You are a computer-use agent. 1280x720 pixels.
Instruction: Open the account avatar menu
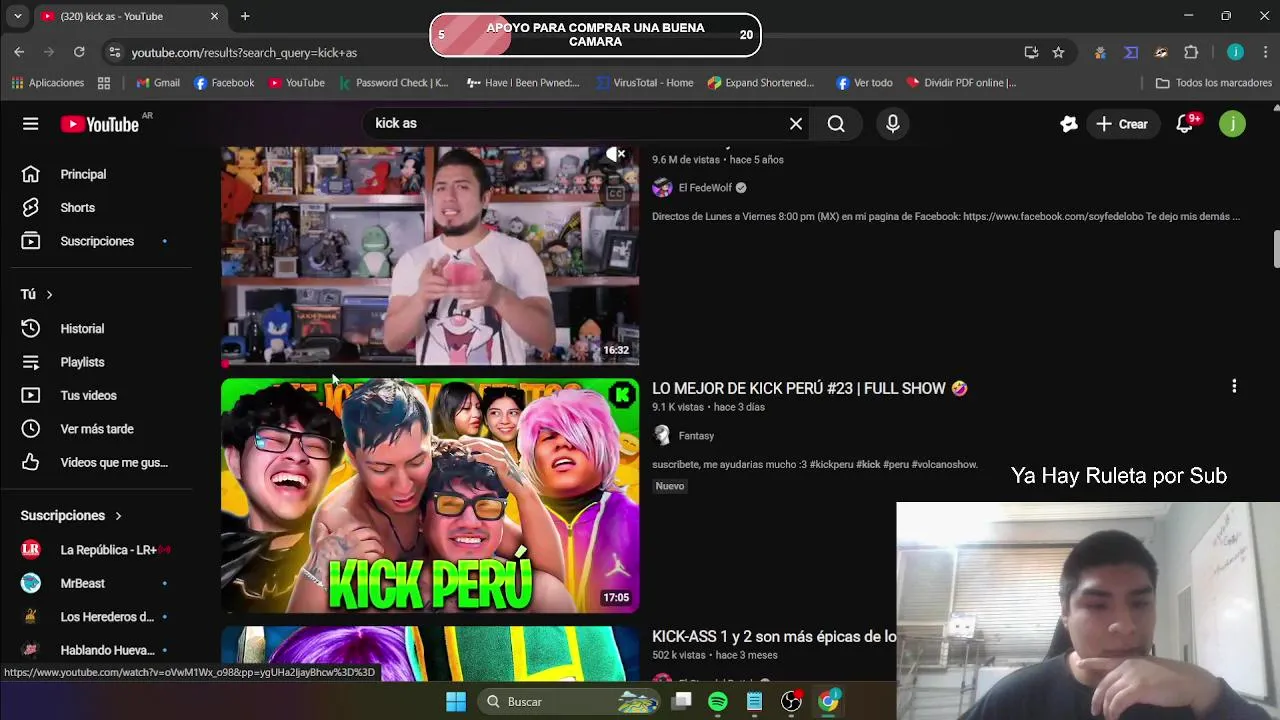click(1232, 124)
